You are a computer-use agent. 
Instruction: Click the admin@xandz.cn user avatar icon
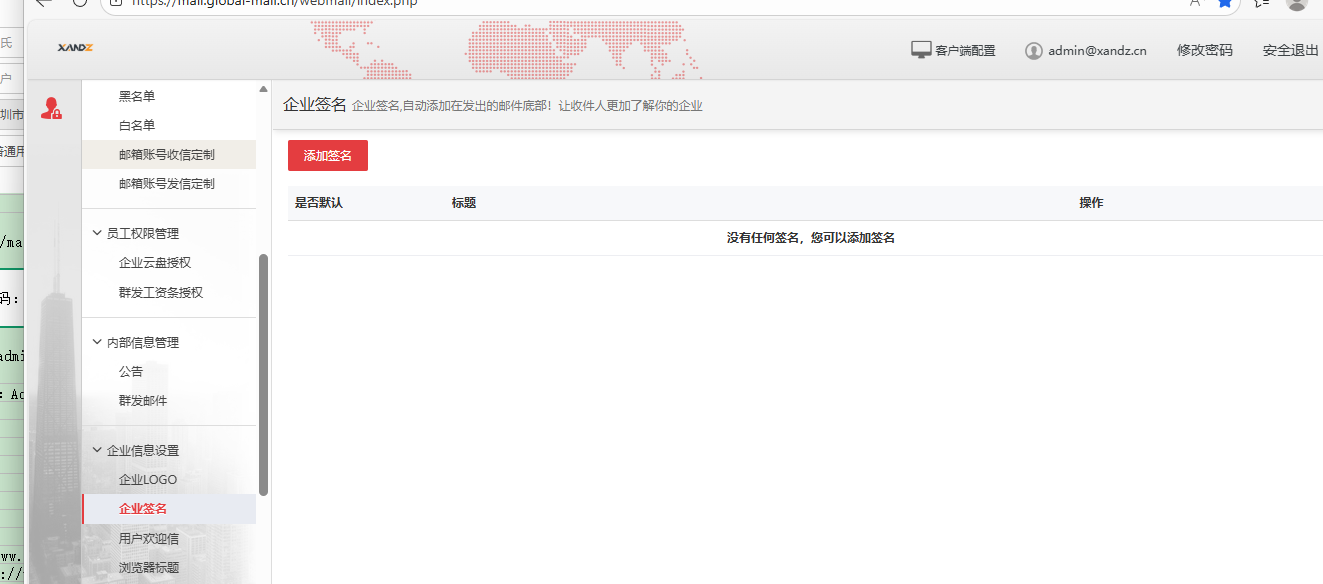(1034, 50)
